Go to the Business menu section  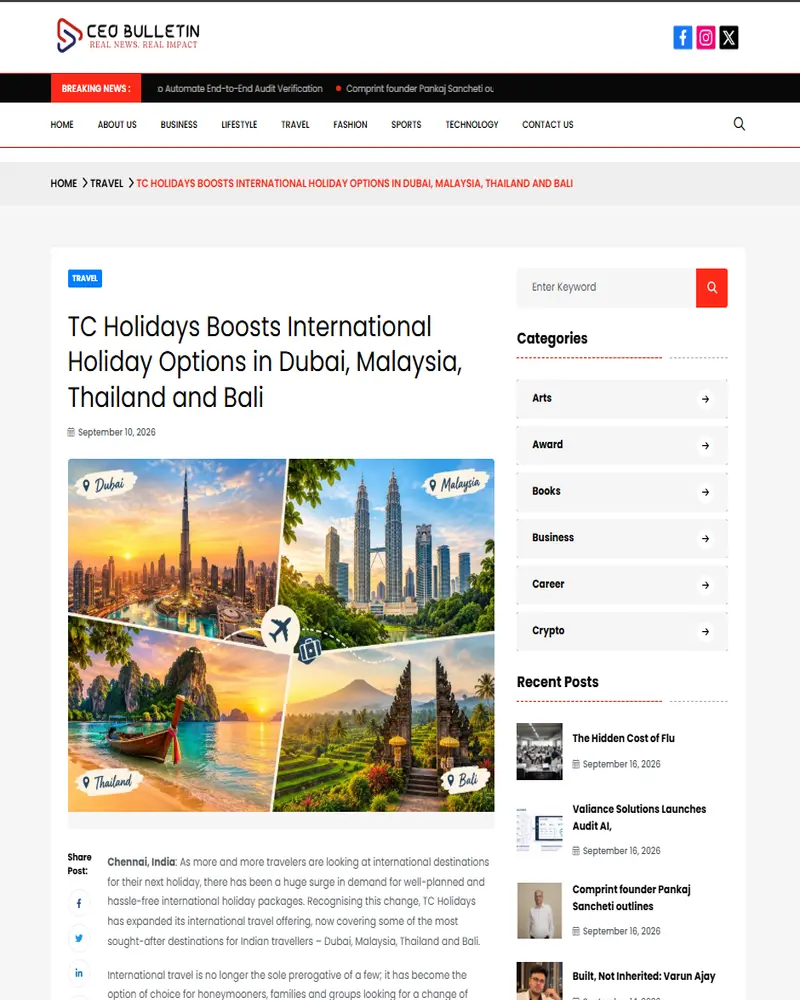179,125
